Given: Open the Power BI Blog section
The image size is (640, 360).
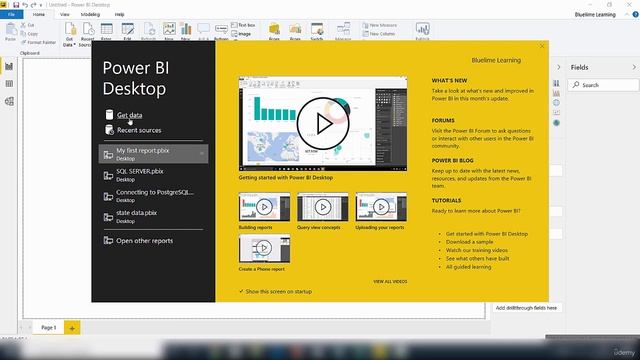Looking at the screenshot, I should pos(453,161).
